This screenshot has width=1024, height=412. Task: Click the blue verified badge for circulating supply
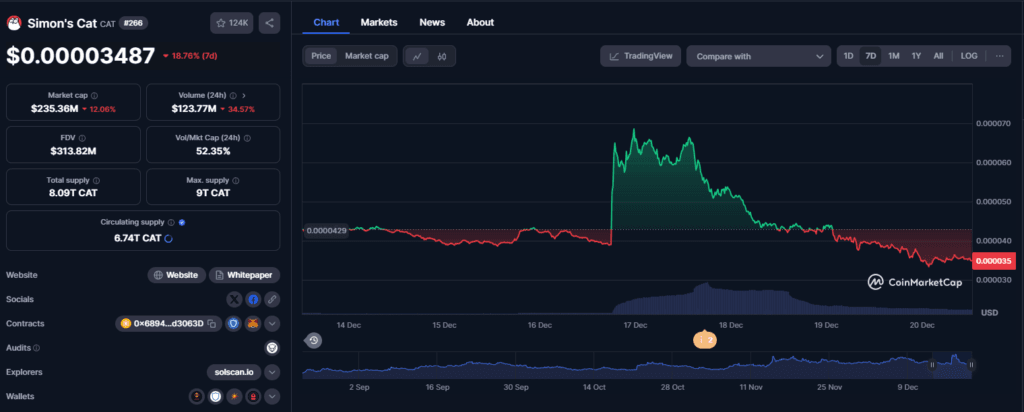(182, 222)
